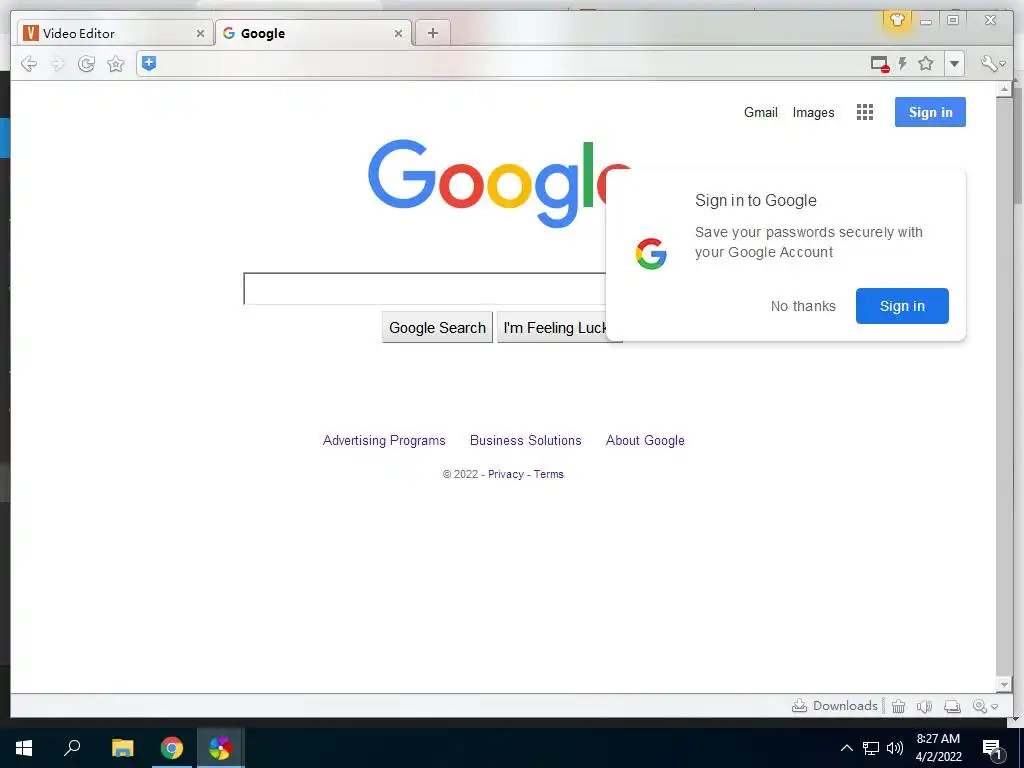Click the top-right Sign in button
The image size is (1024, 768).
[x=930, y=112]
